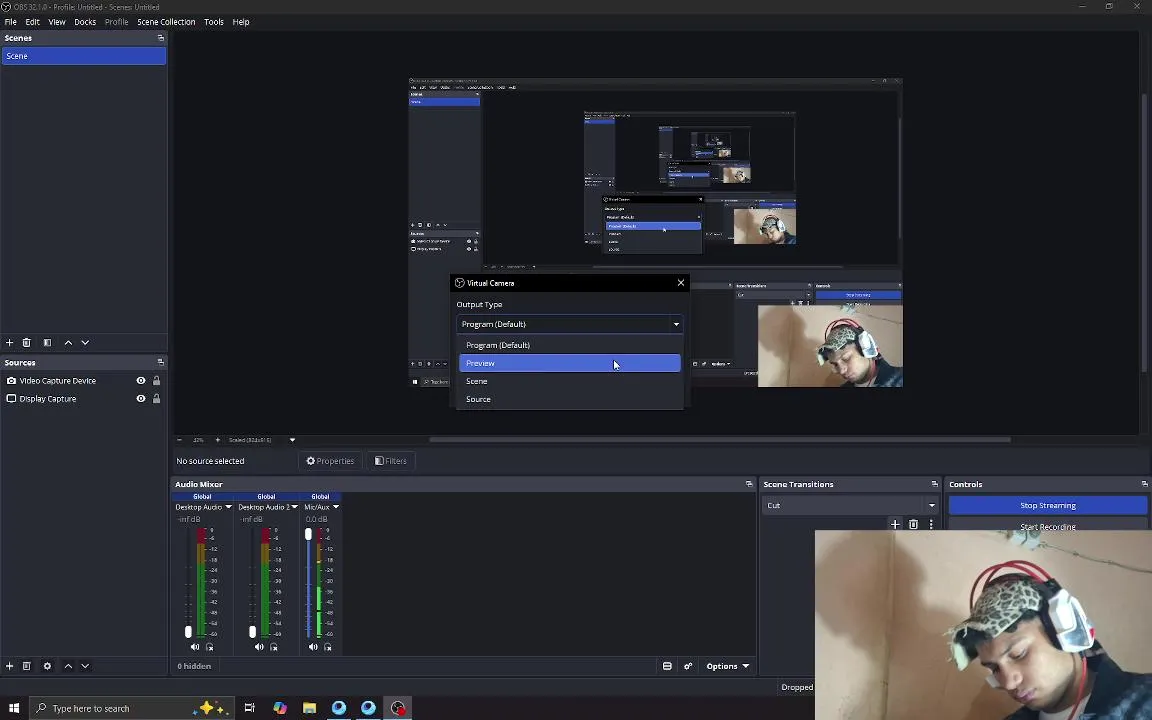Lock the Display Capture source
Image resolution: width=1152 pixels, height=720 pixels.
click(156, 399)
